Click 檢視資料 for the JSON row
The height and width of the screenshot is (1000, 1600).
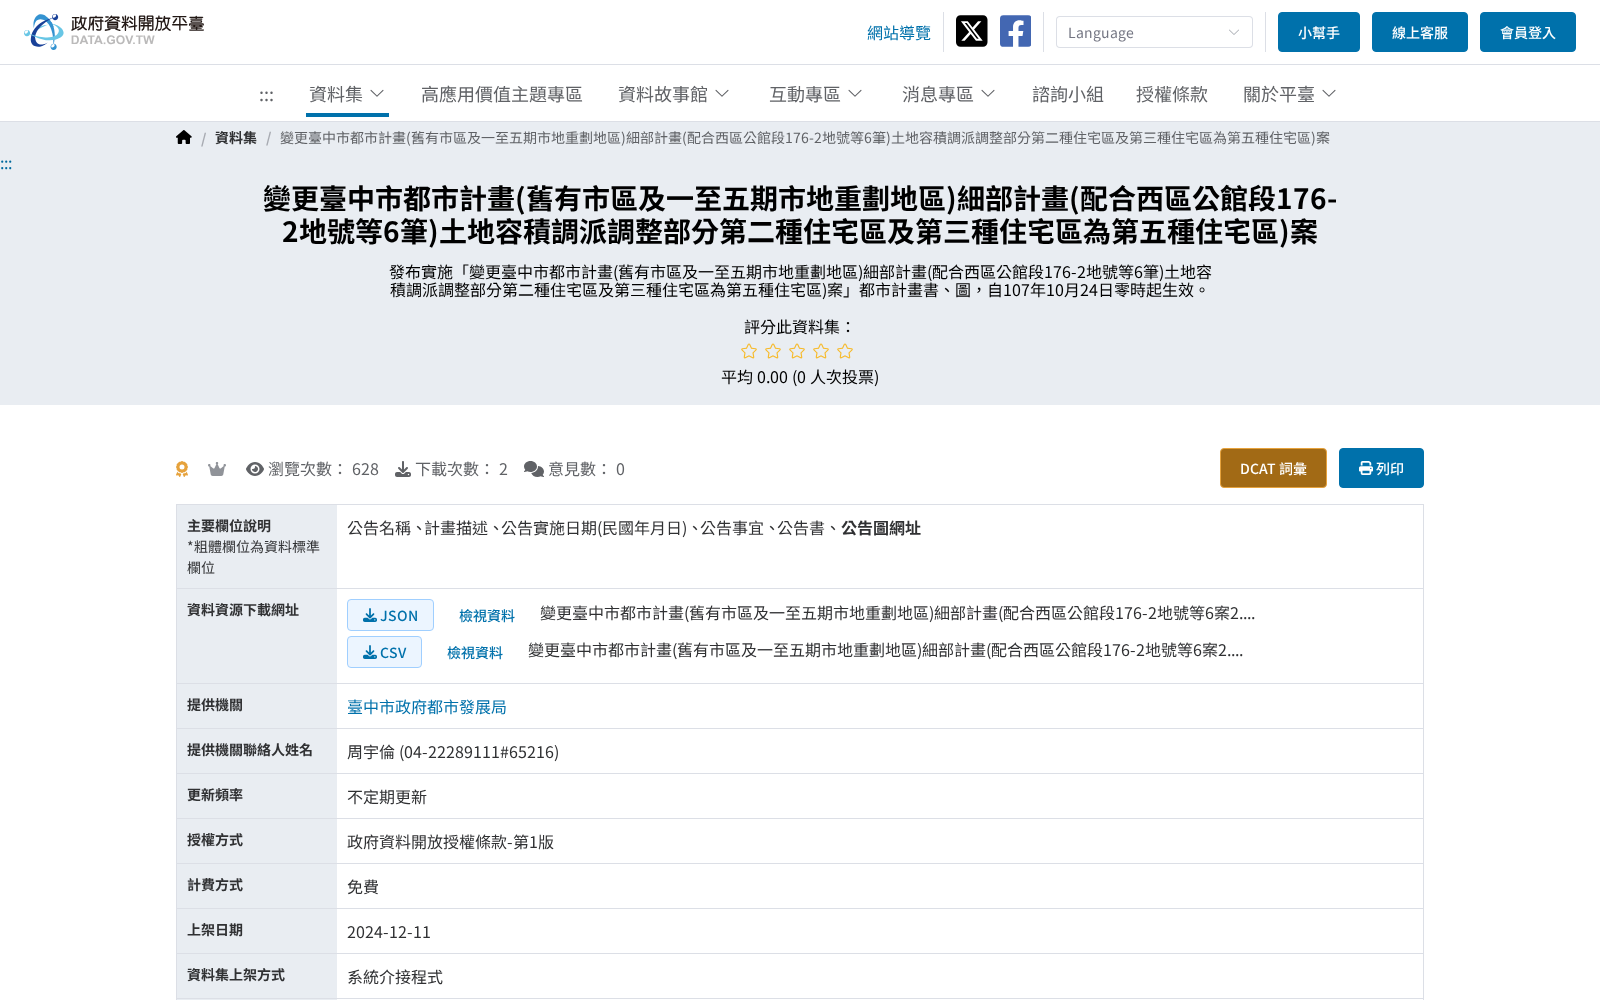[x=487, y=615]
